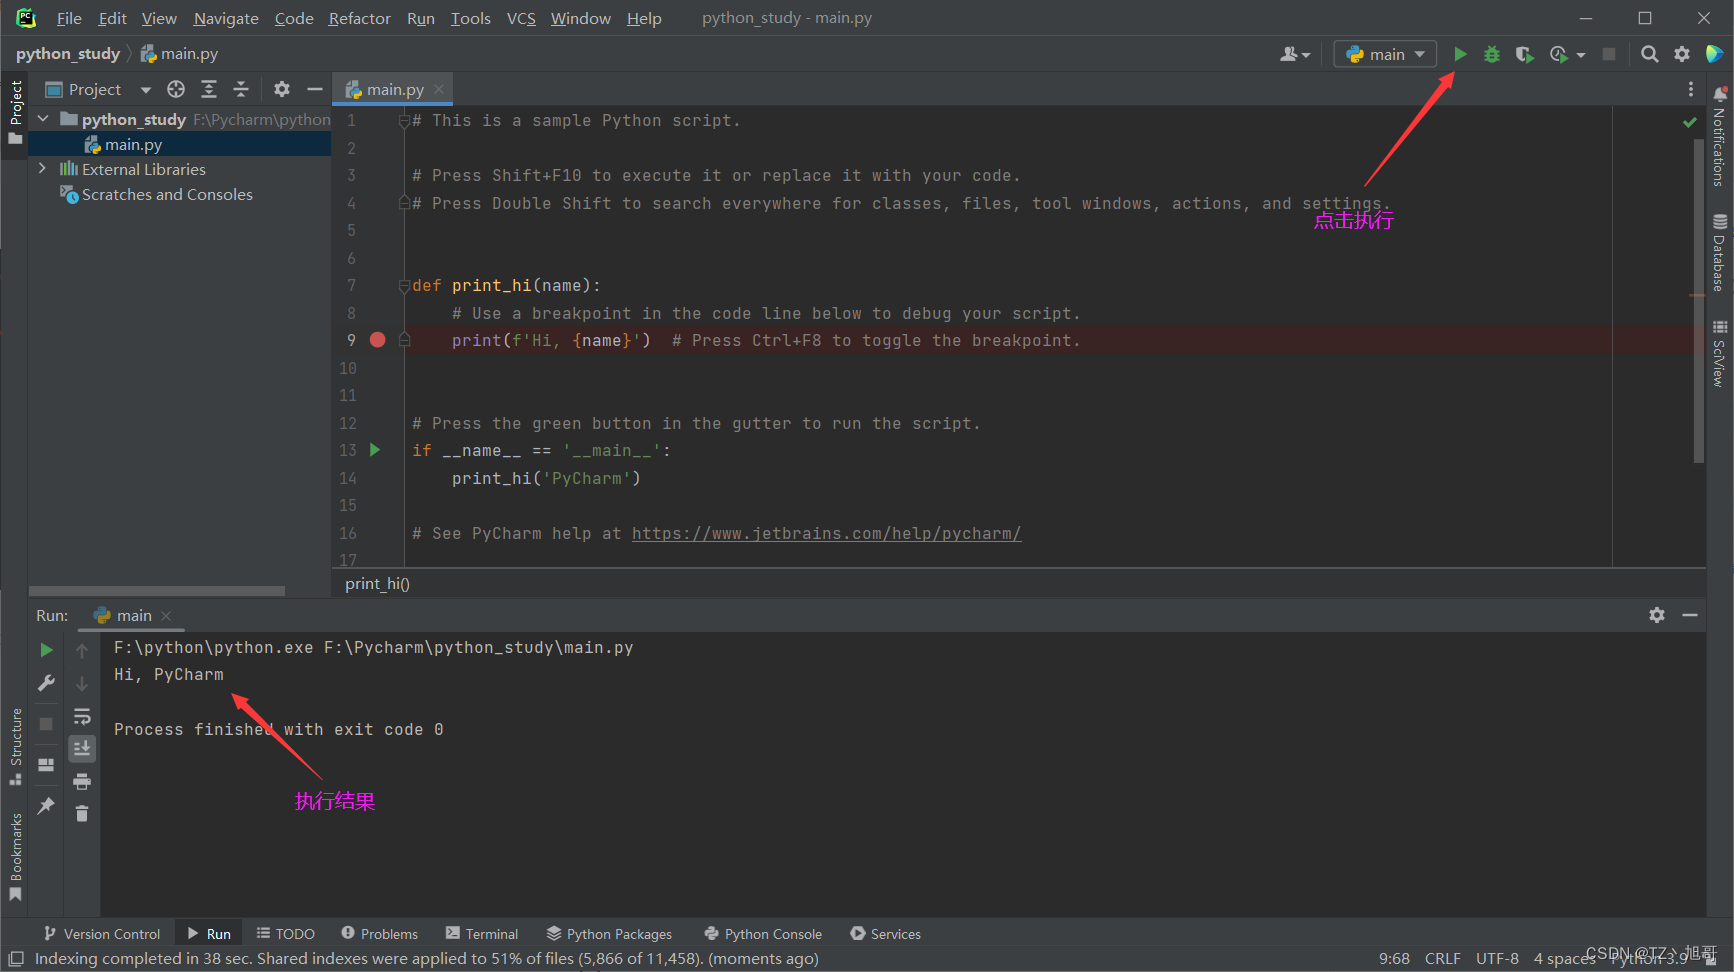The image size is (1734, 972).
Task: Fold the print_hi function on line 7
Action: click(404, 285)
